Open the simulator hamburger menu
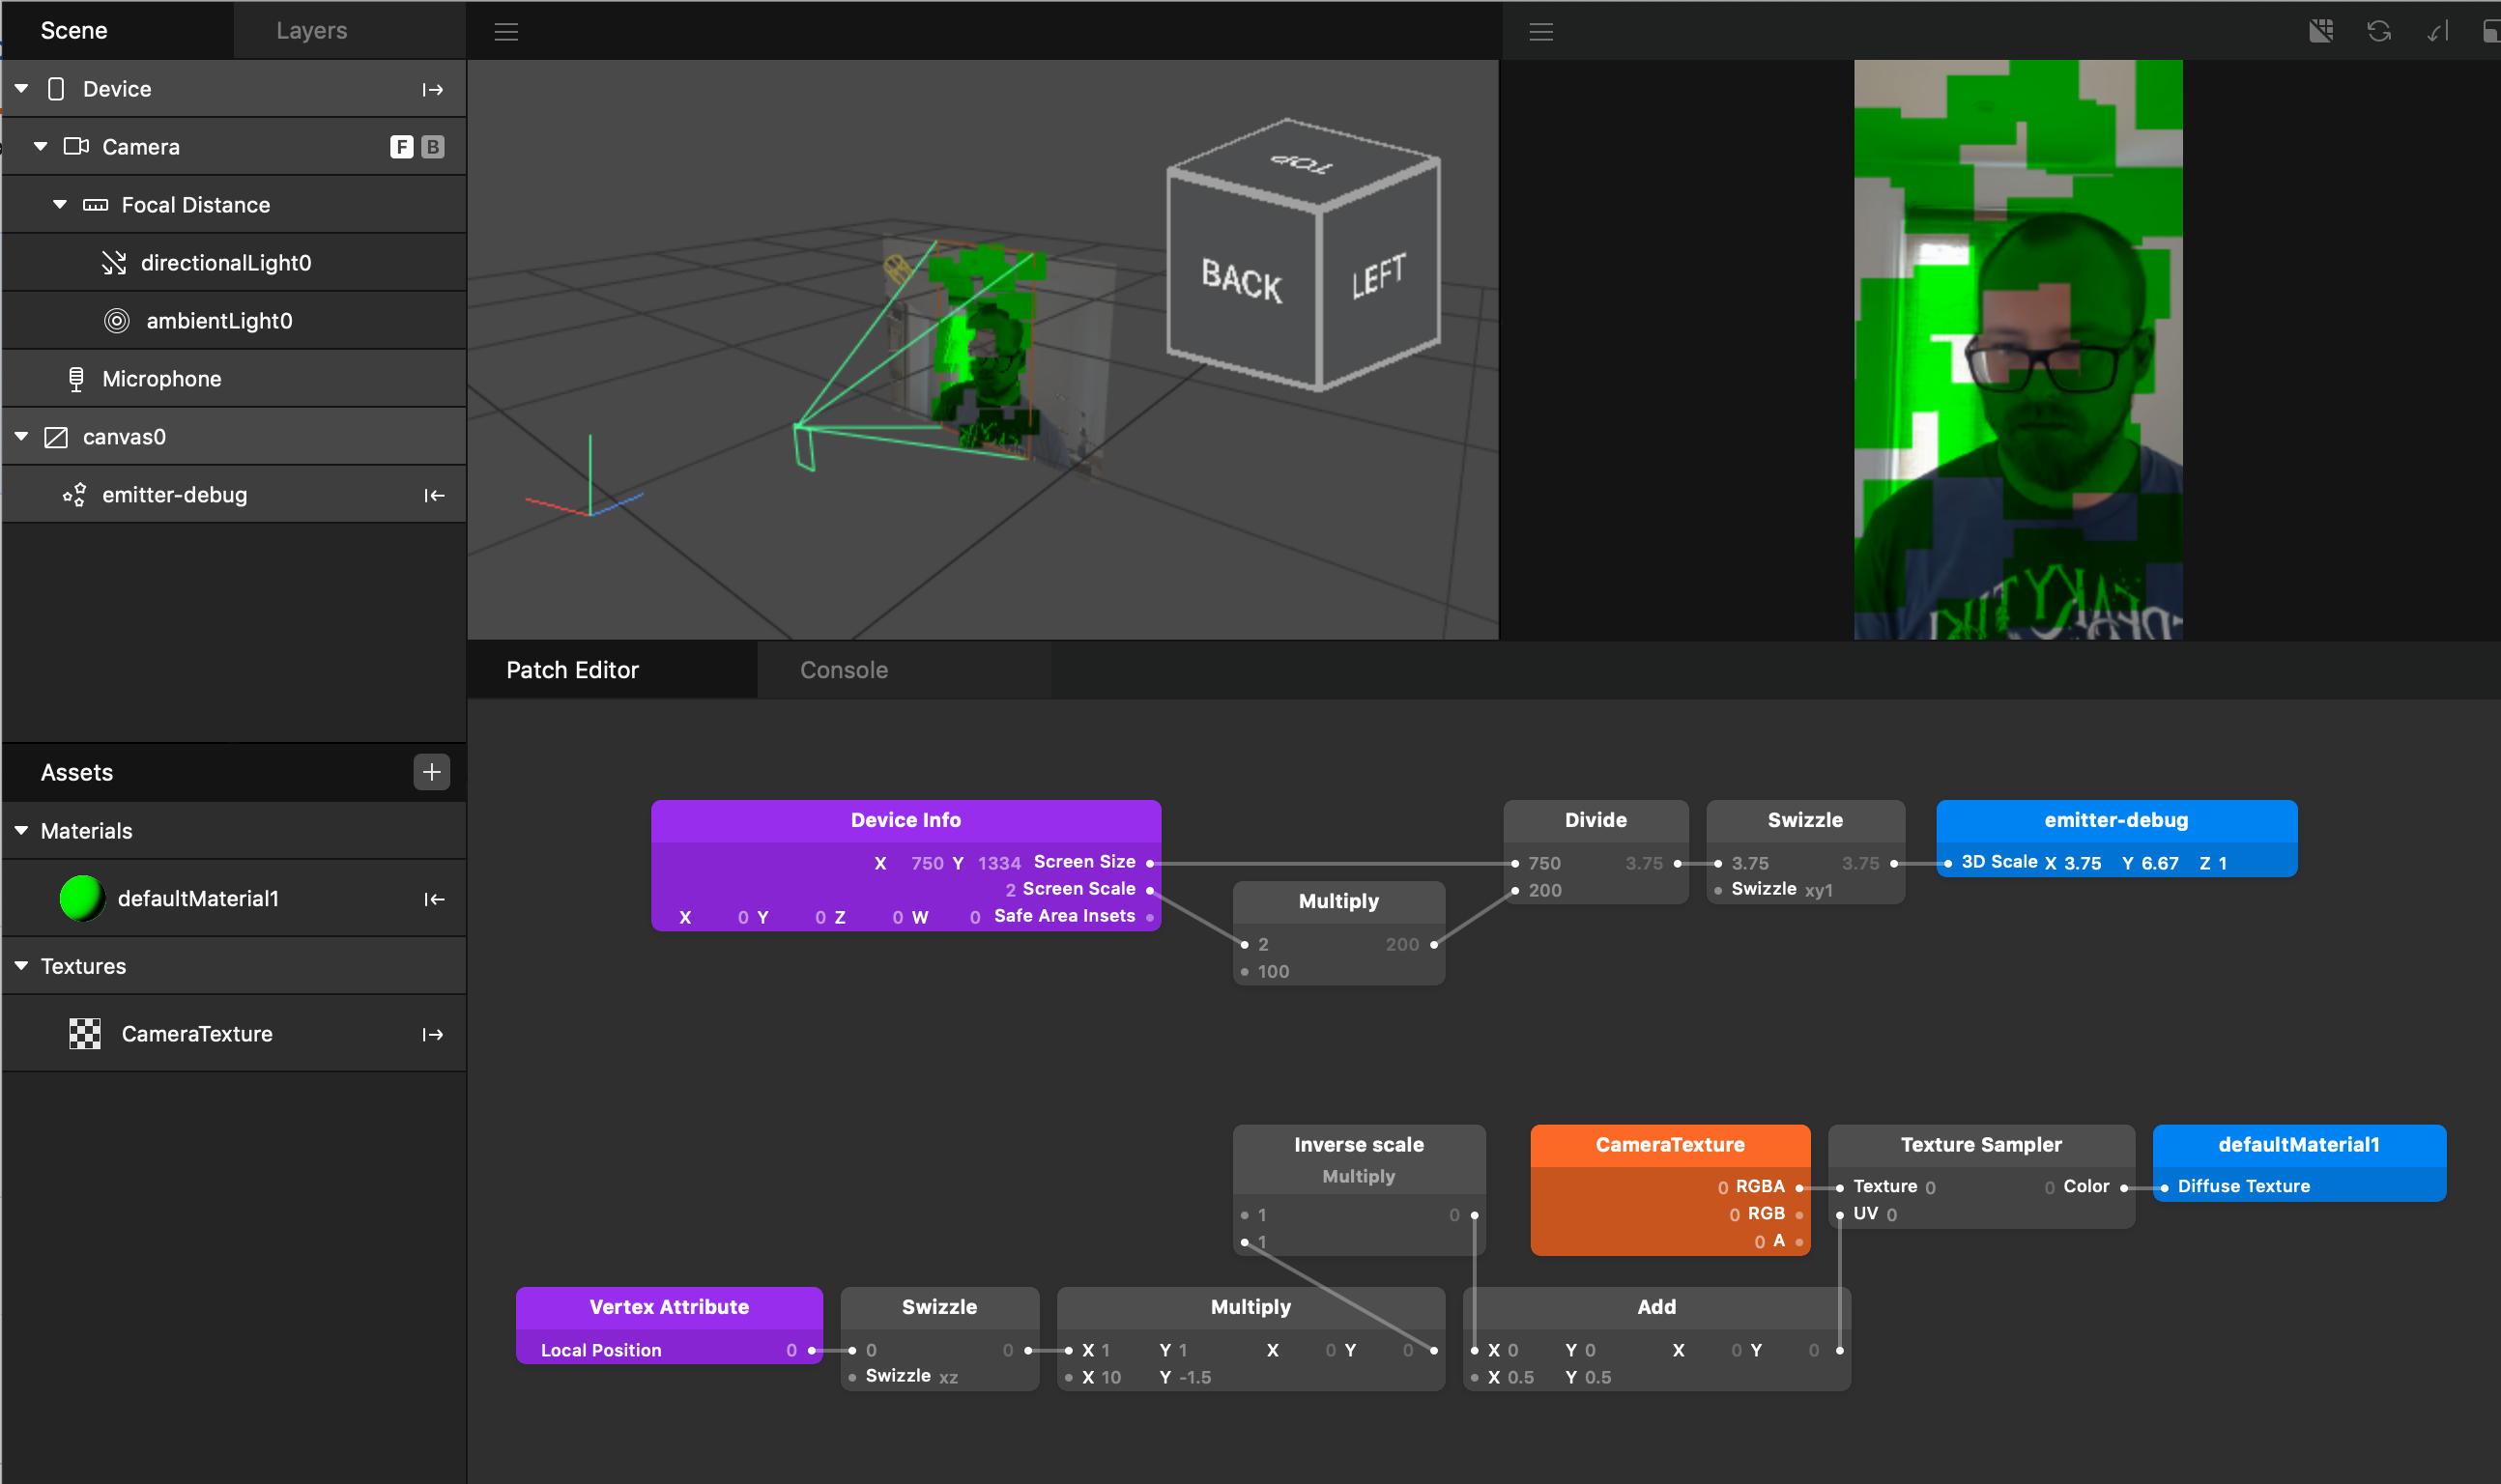The image size is (2501, 1484). pyautogui.click(x=1541, y=32)
